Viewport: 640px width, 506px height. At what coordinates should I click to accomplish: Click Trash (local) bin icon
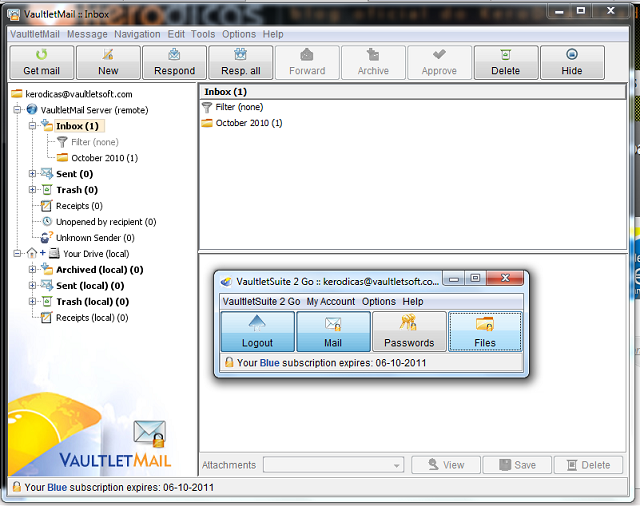click(47, 302)
